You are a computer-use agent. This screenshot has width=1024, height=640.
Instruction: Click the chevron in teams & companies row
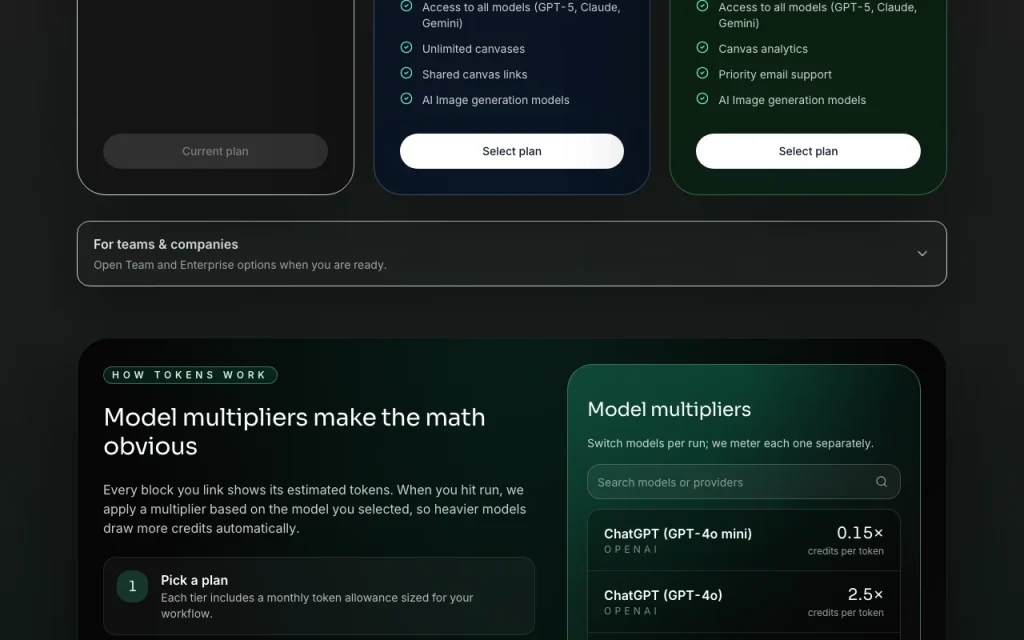(x=922, y=253)
